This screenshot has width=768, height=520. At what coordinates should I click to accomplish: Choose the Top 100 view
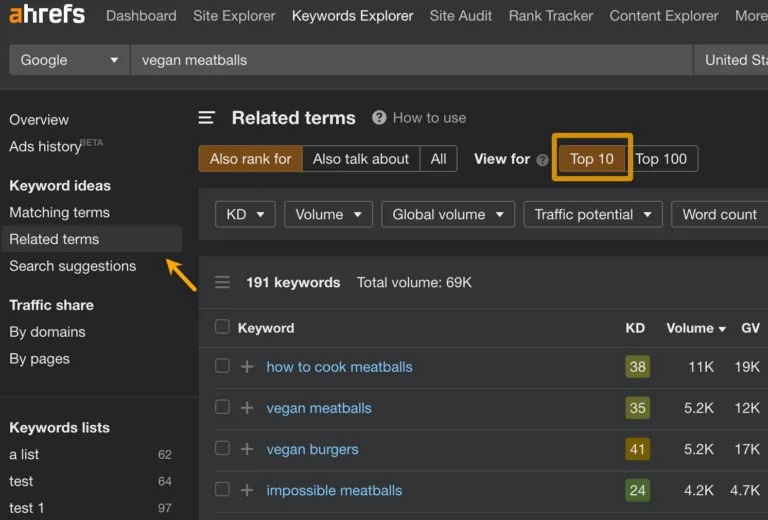661,159
